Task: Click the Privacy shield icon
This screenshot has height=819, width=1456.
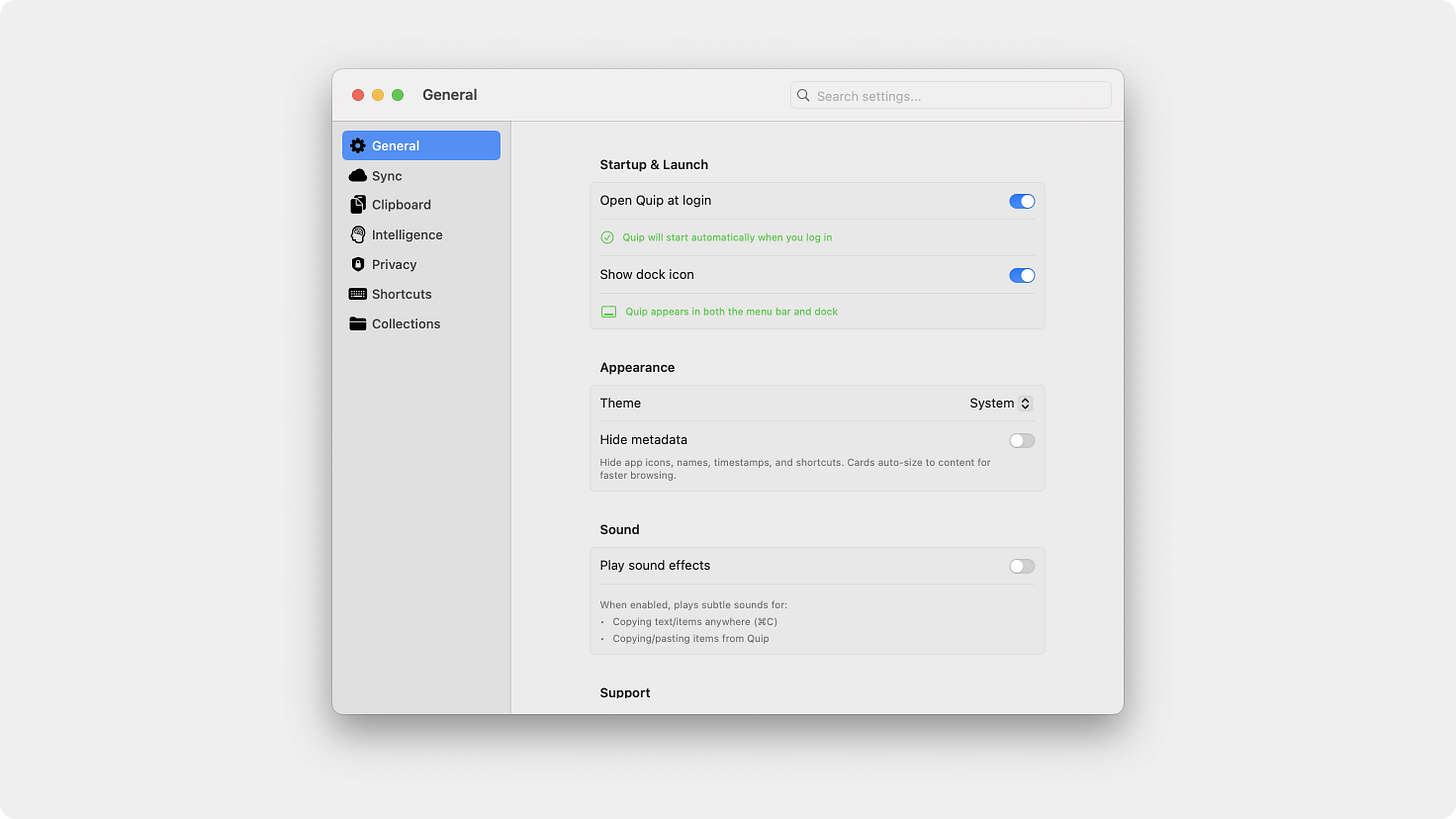Action: click(x=358, y=265)
